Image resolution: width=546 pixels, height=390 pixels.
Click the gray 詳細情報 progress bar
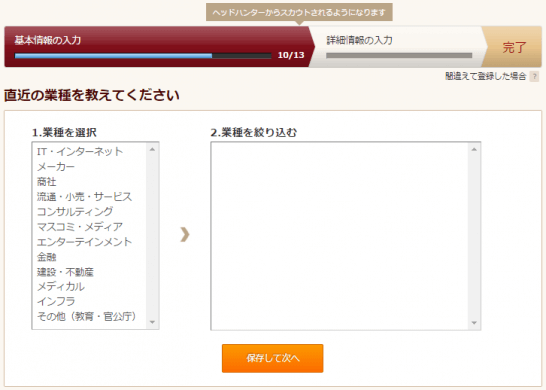(399, 55)
